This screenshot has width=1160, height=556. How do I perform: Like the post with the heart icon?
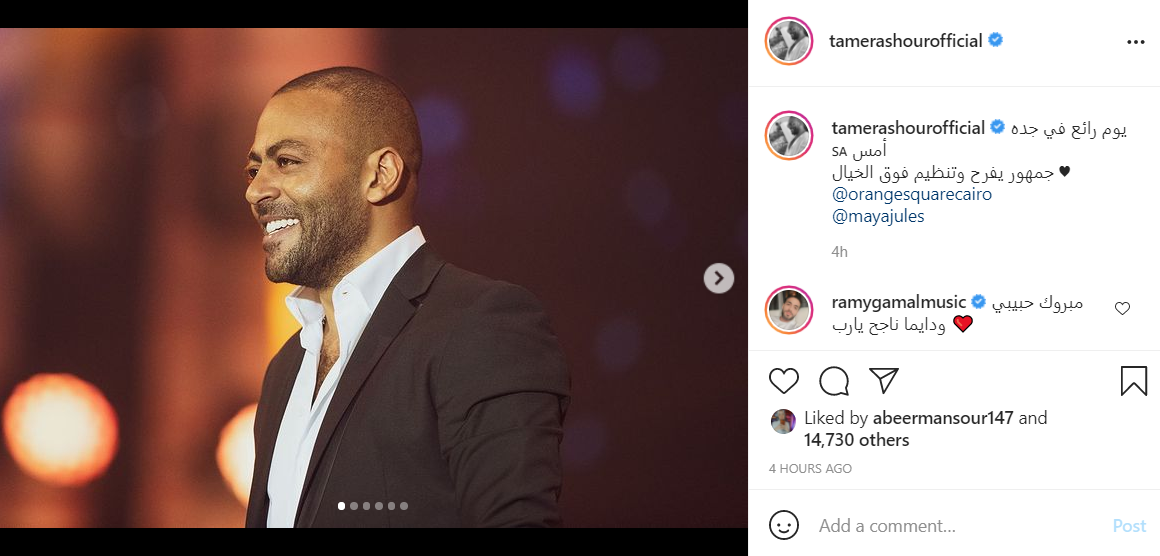coord(784,381)
